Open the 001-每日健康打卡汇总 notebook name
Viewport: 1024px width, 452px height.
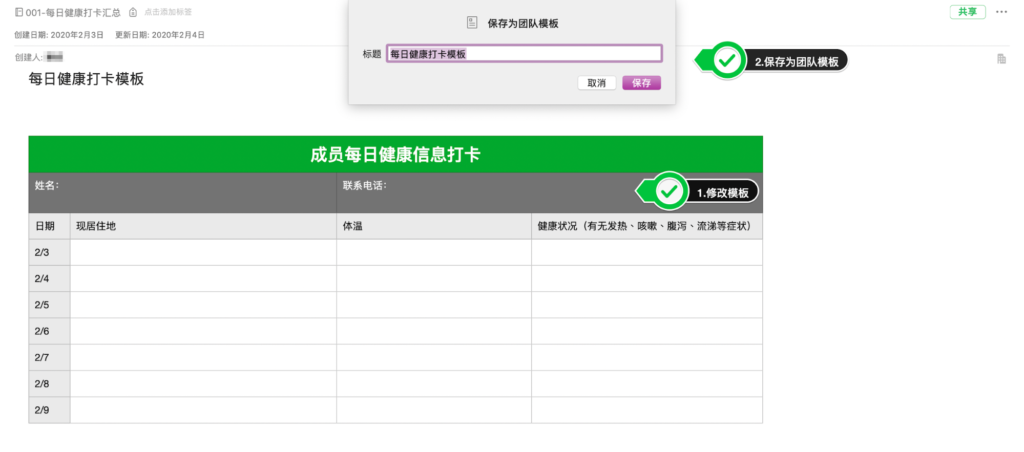[73, 12]
